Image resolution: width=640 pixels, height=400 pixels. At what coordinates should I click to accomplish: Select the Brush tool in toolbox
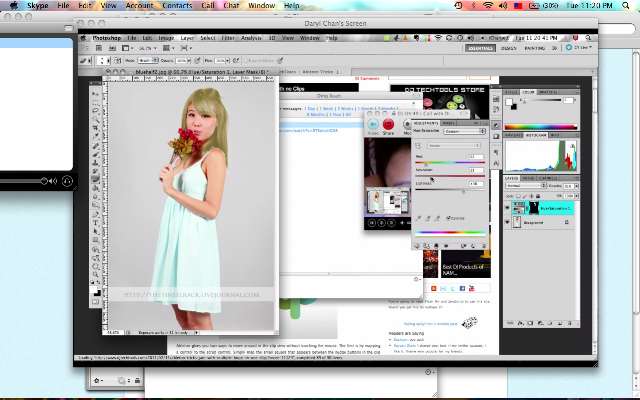pos(96,154)
